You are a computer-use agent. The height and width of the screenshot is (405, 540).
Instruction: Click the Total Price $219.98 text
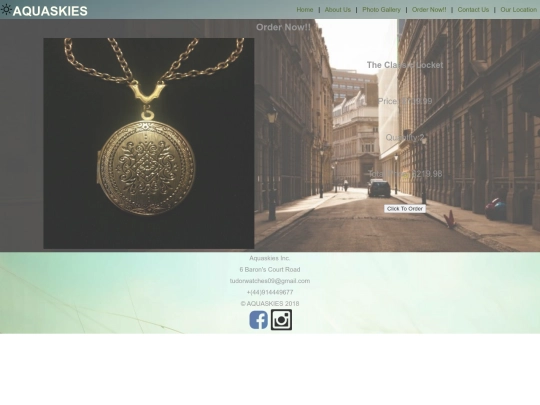point(405,174)
